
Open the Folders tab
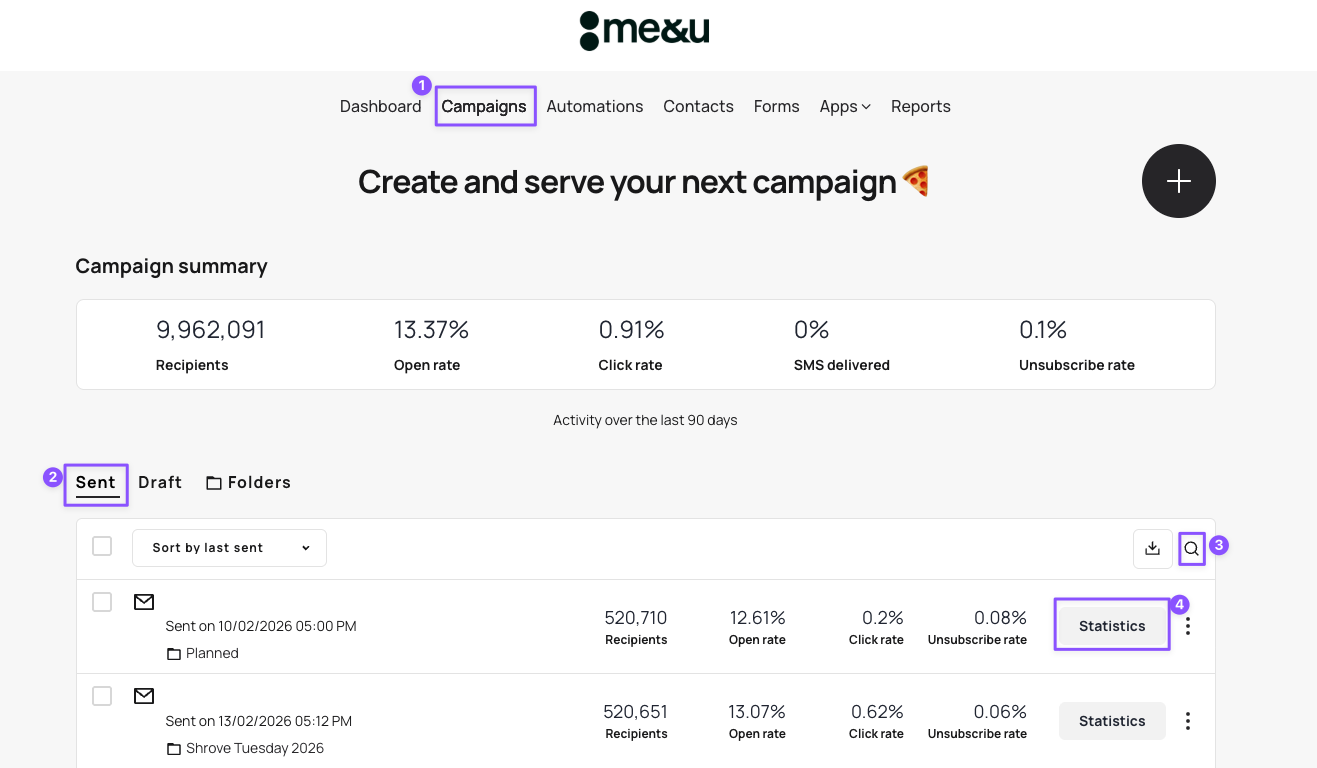click(248, 483)
